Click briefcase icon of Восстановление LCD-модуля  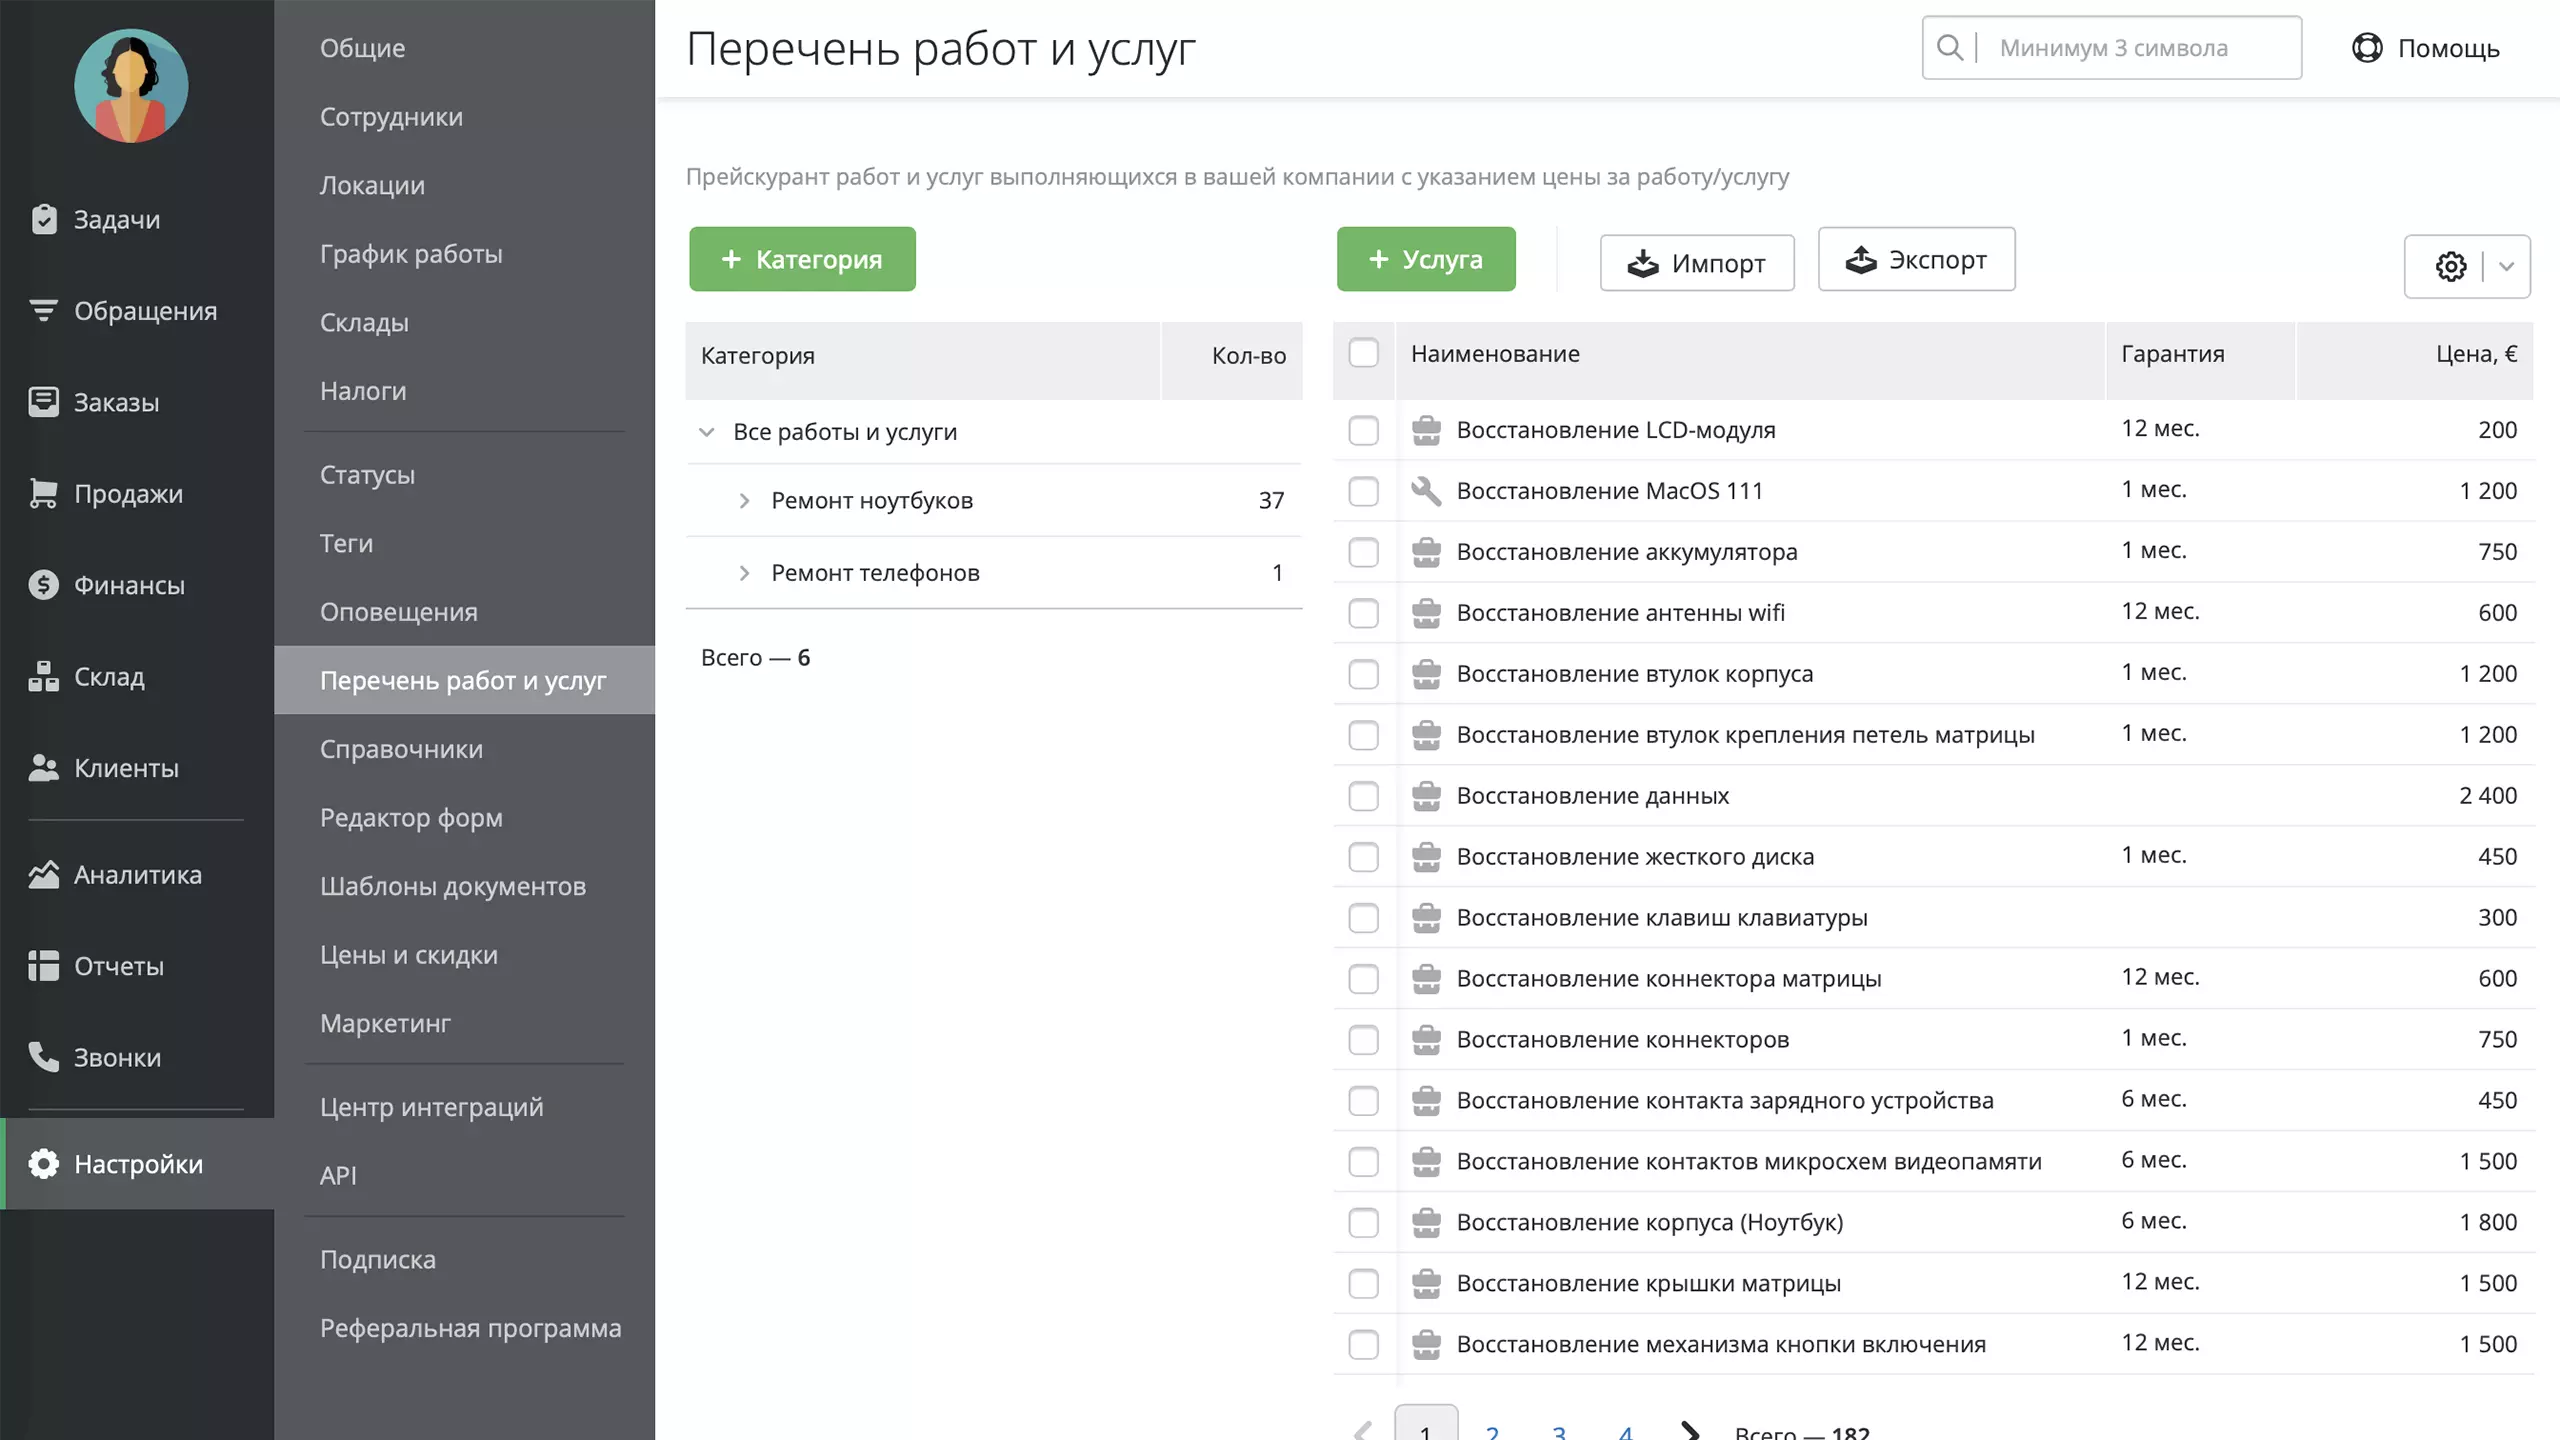point(1426,430)
